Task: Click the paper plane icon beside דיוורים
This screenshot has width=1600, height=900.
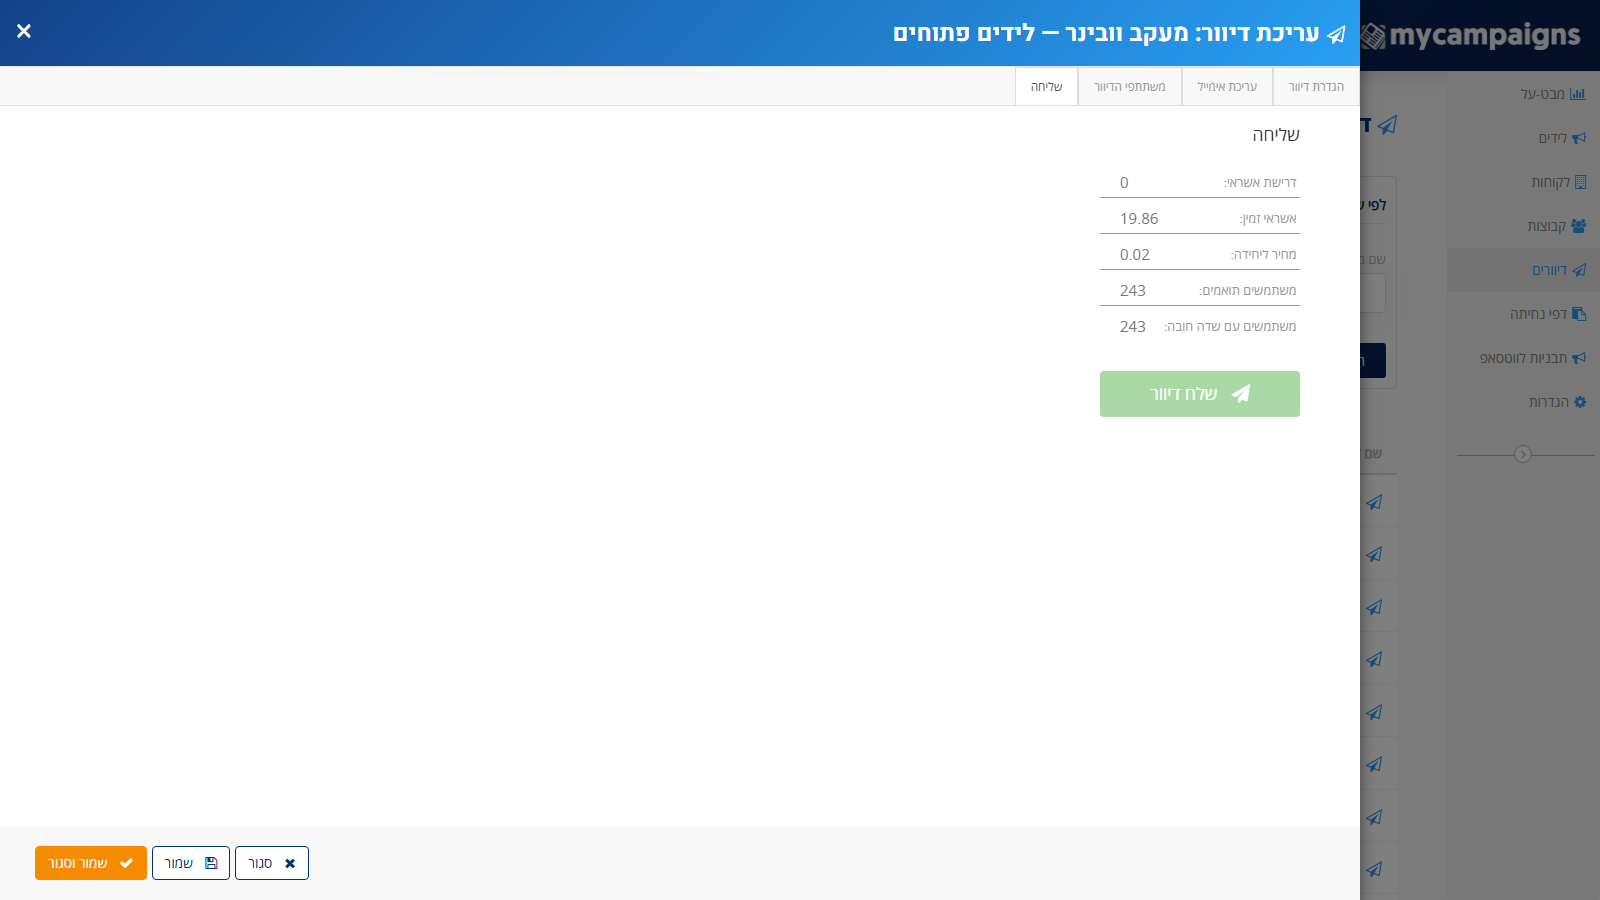Action: [x=1579, y=270]
